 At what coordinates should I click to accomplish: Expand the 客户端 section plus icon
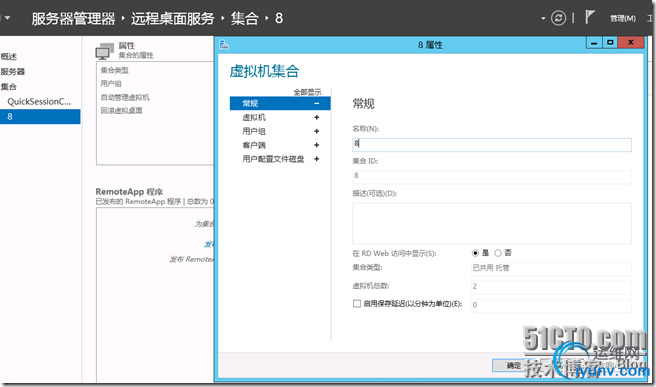point(317,145)
